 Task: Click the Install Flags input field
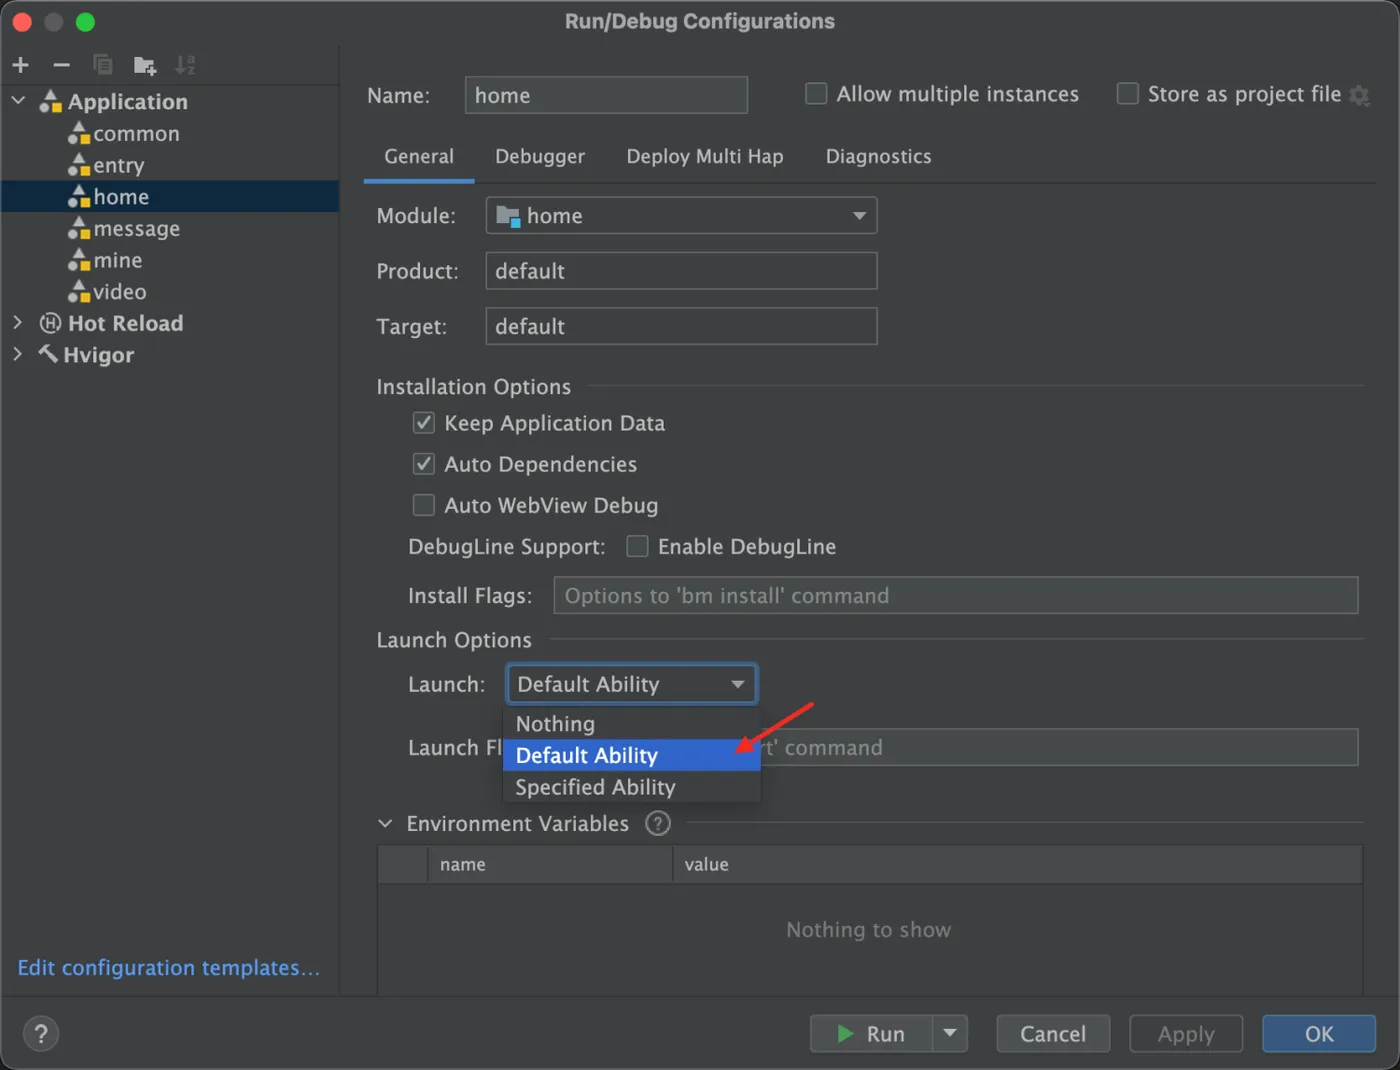(955, 596)
